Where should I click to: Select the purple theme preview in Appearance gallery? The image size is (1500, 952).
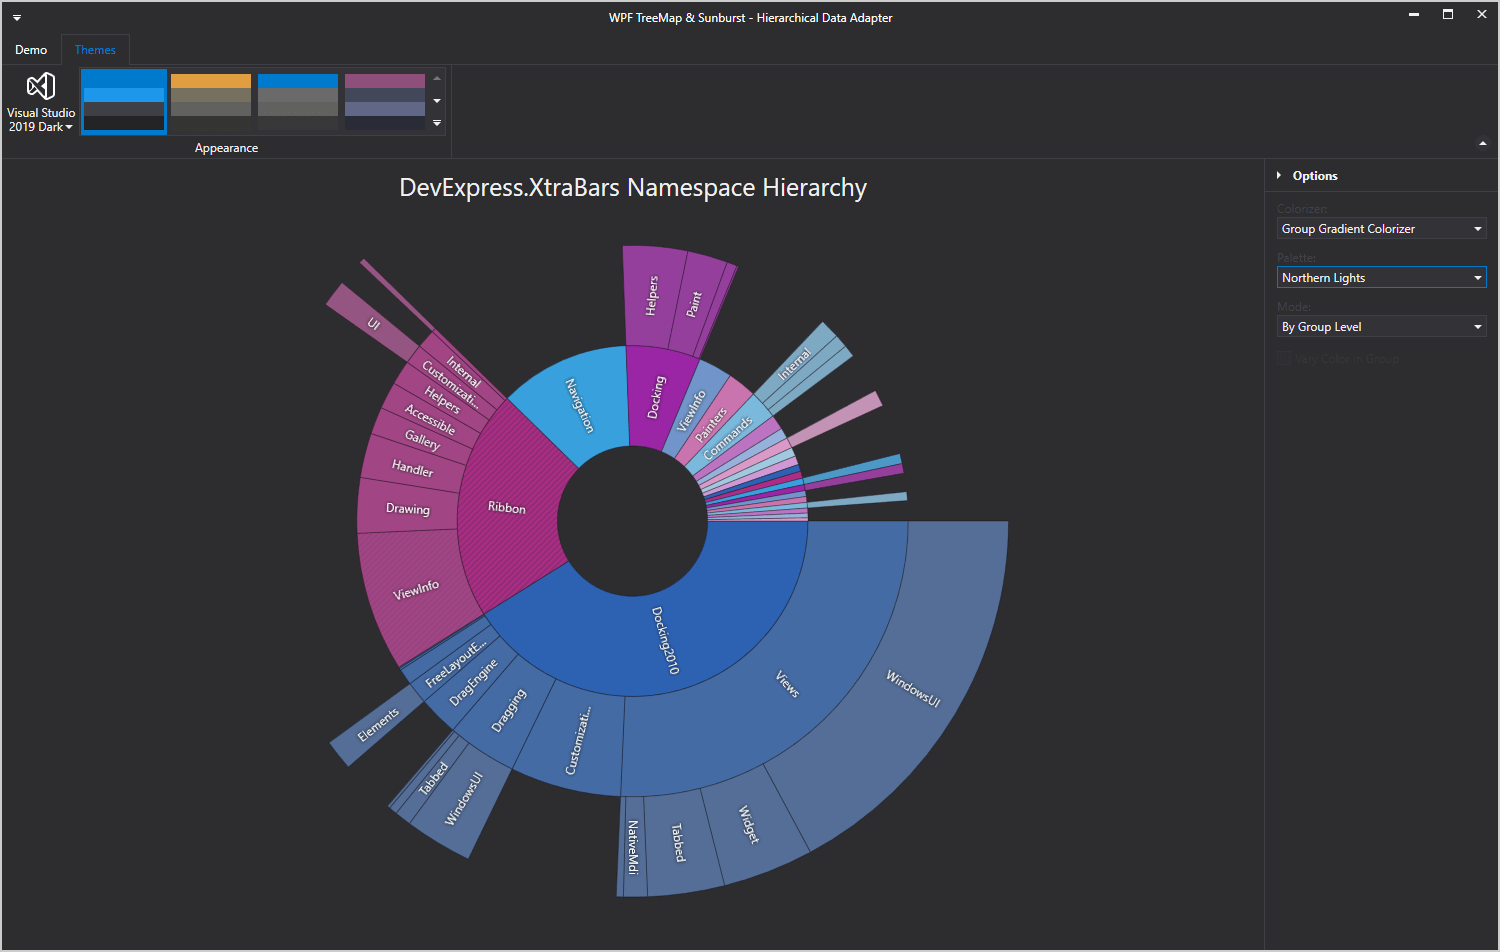(385, 100)
